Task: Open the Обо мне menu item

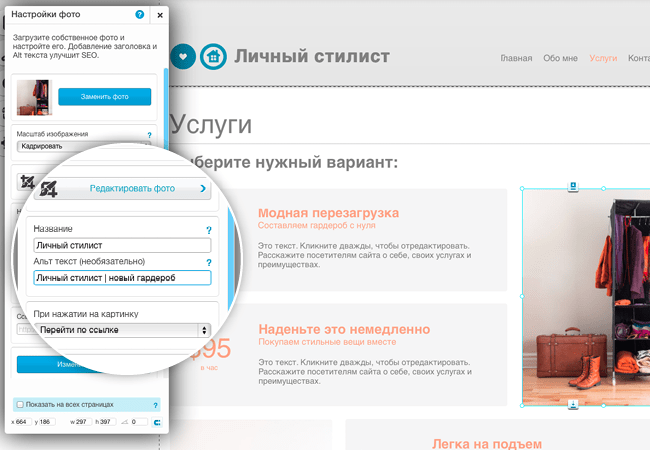Action: (x=560, y=58)
